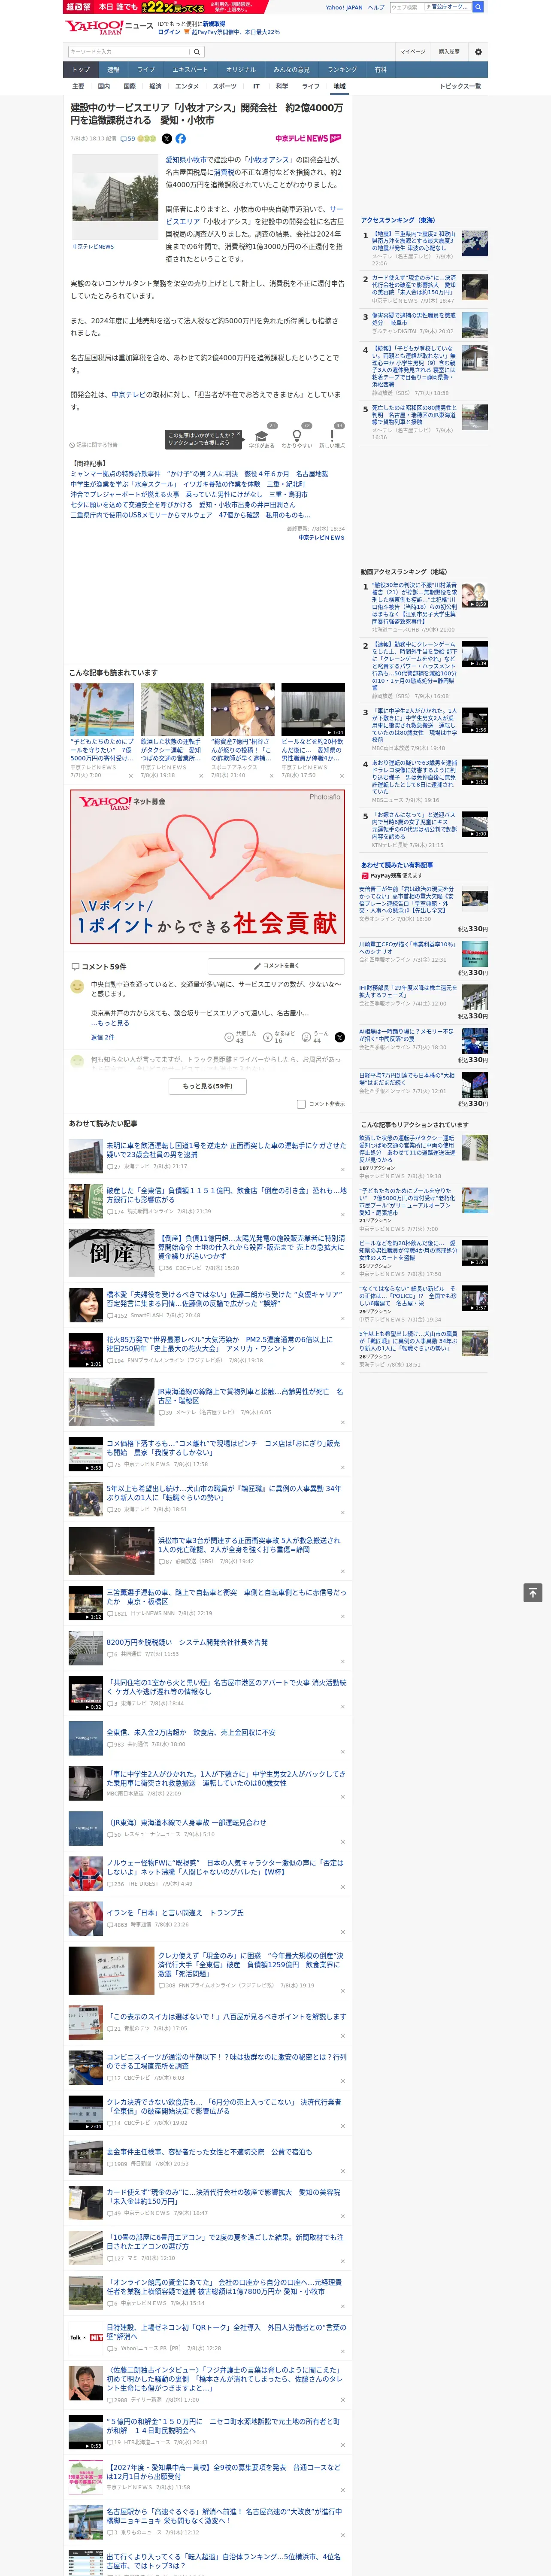The width and height of the screenshot is (551, 2576).
Task: Open the トップ tab
Action: point(81,70)
